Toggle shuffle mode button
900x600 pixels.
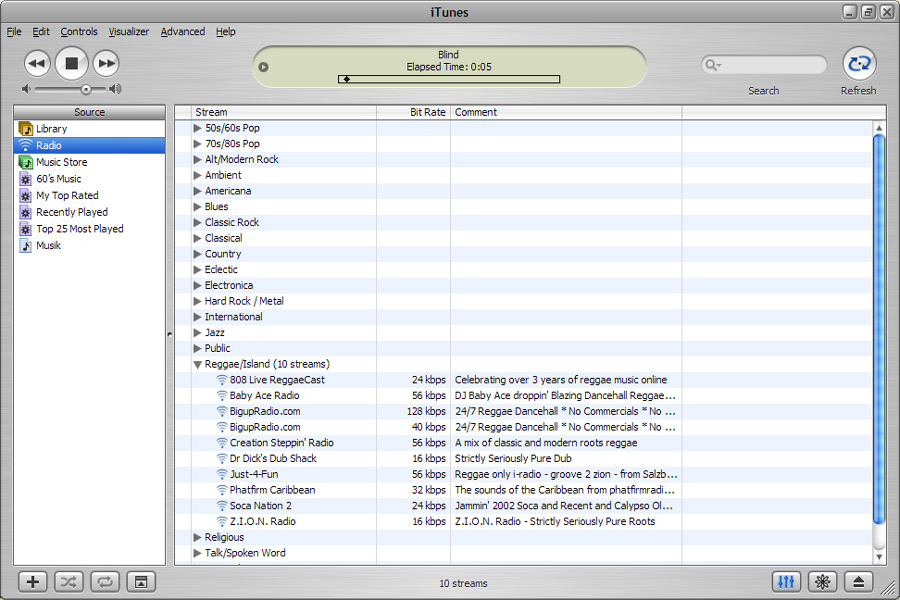[69, 582]
